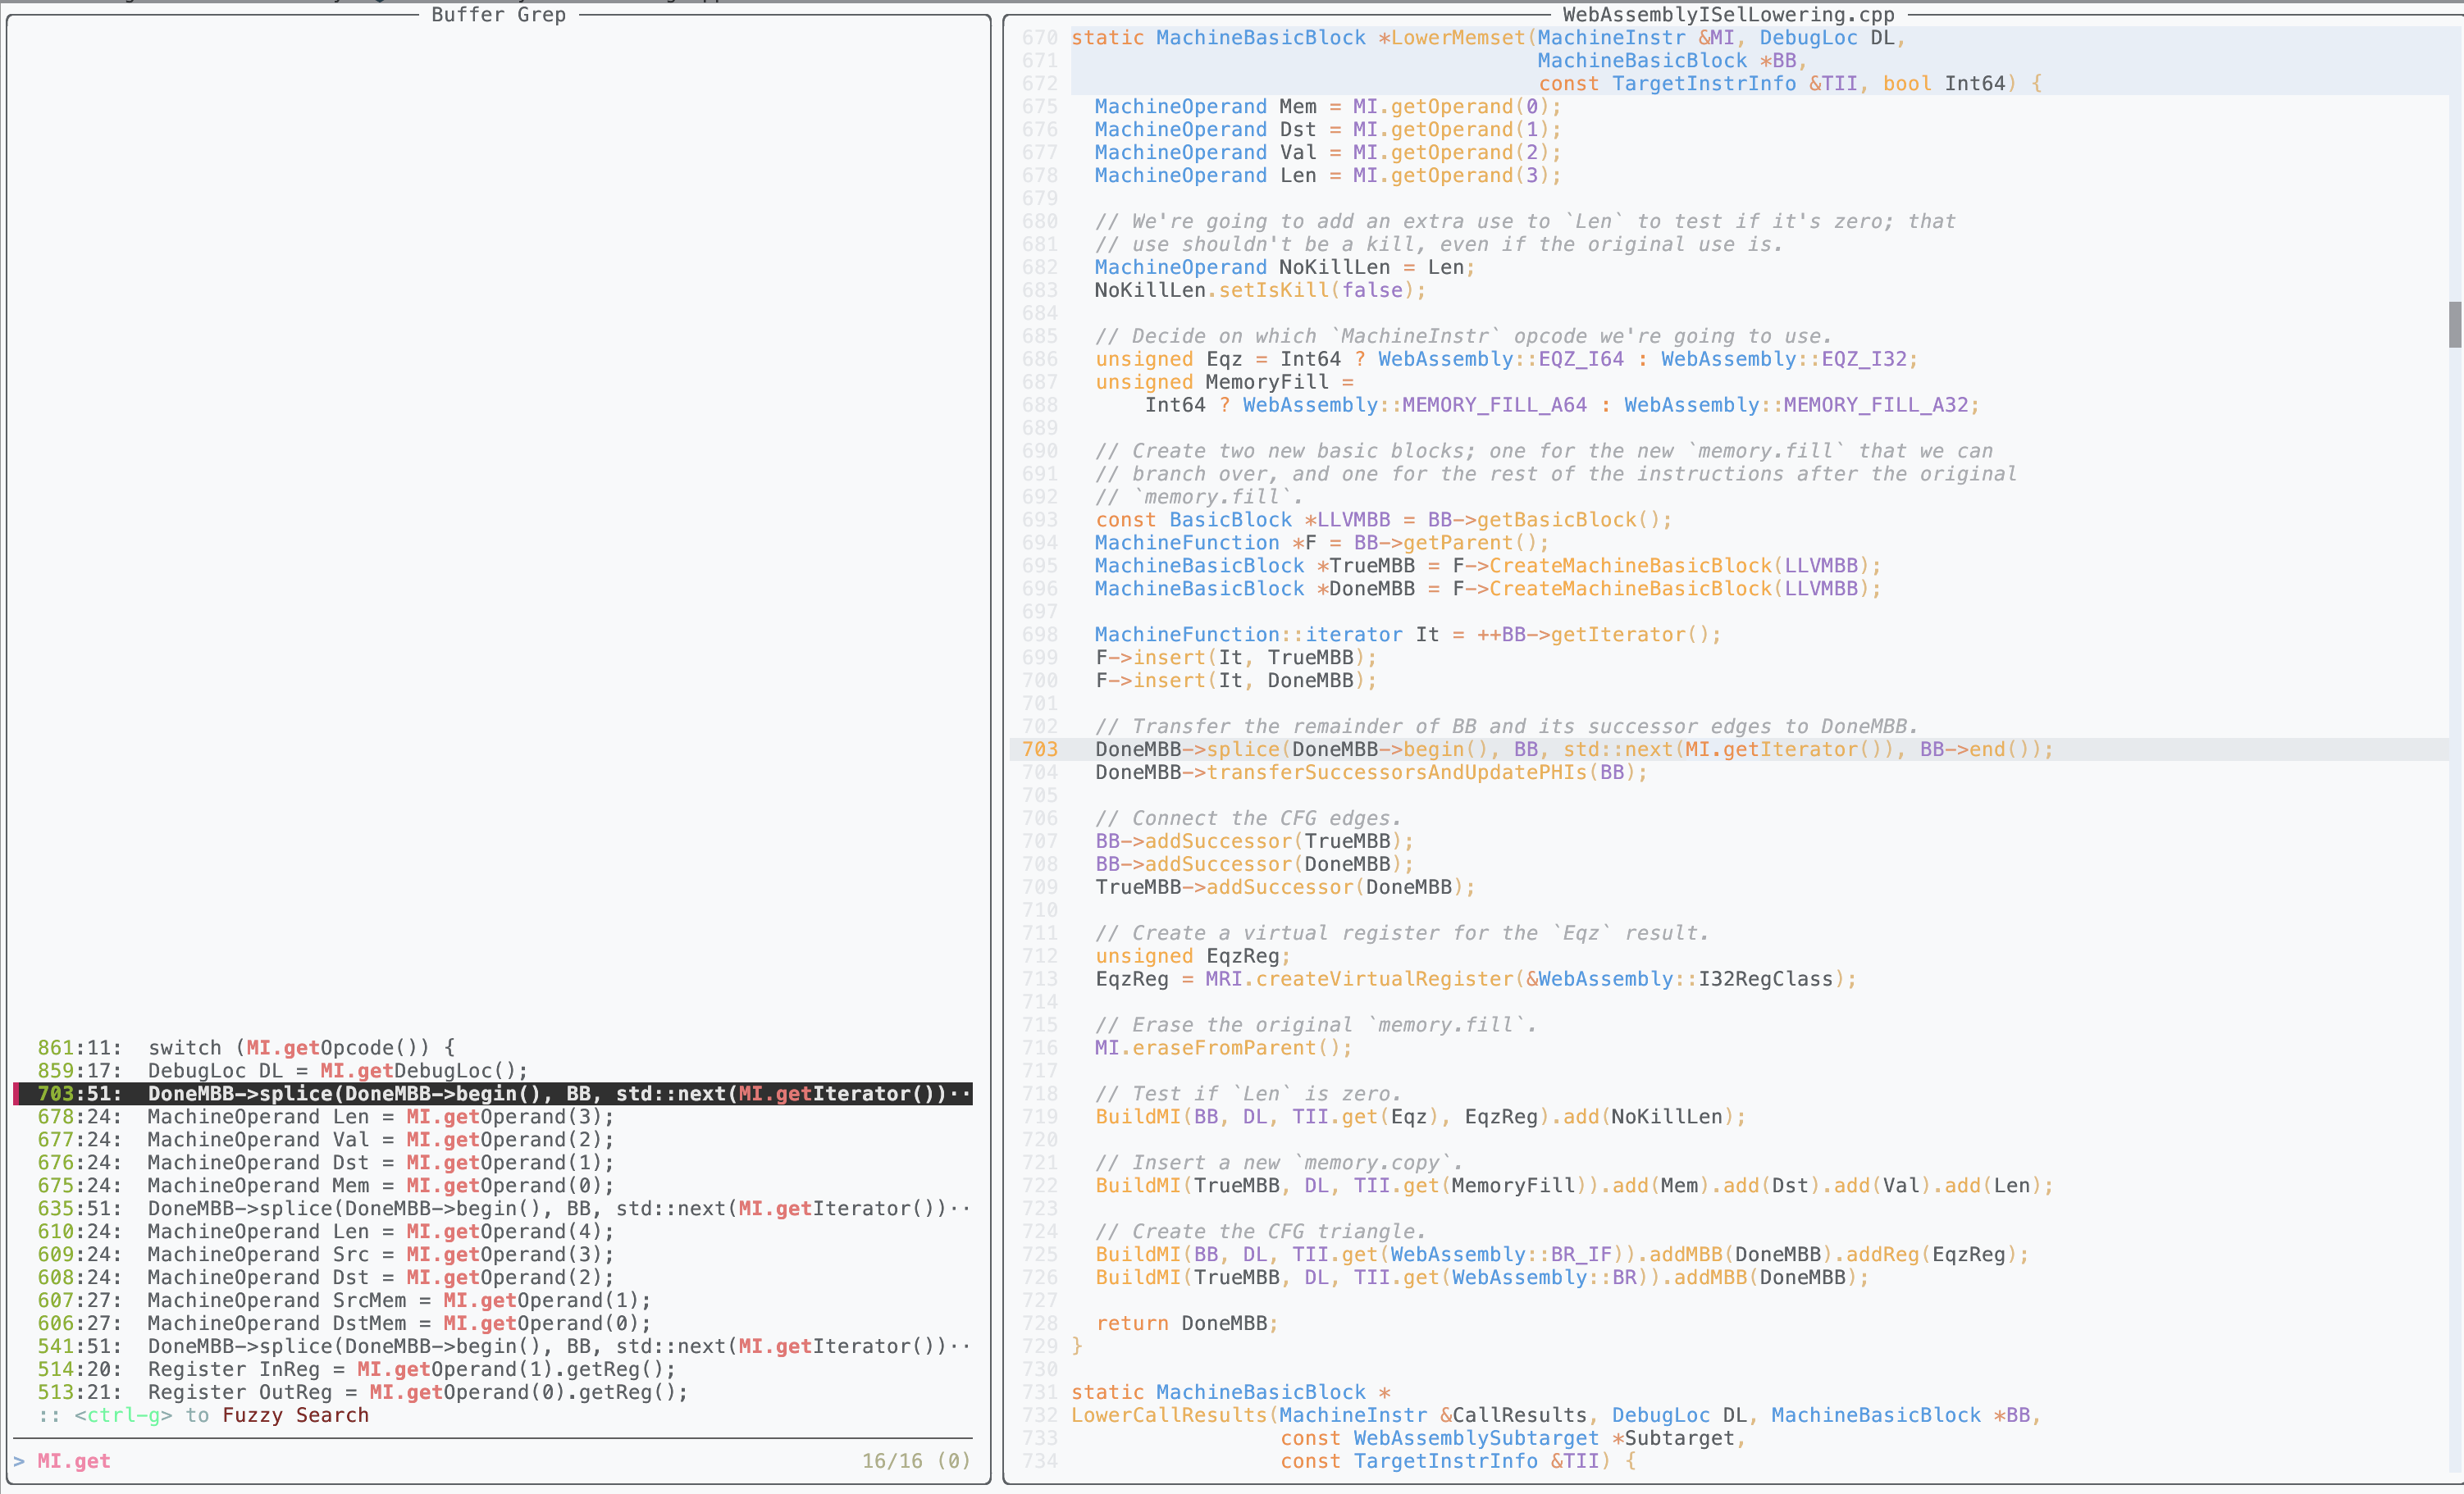
Task: Click line number 703 in preview gutter
Action: pos(1039,749)
